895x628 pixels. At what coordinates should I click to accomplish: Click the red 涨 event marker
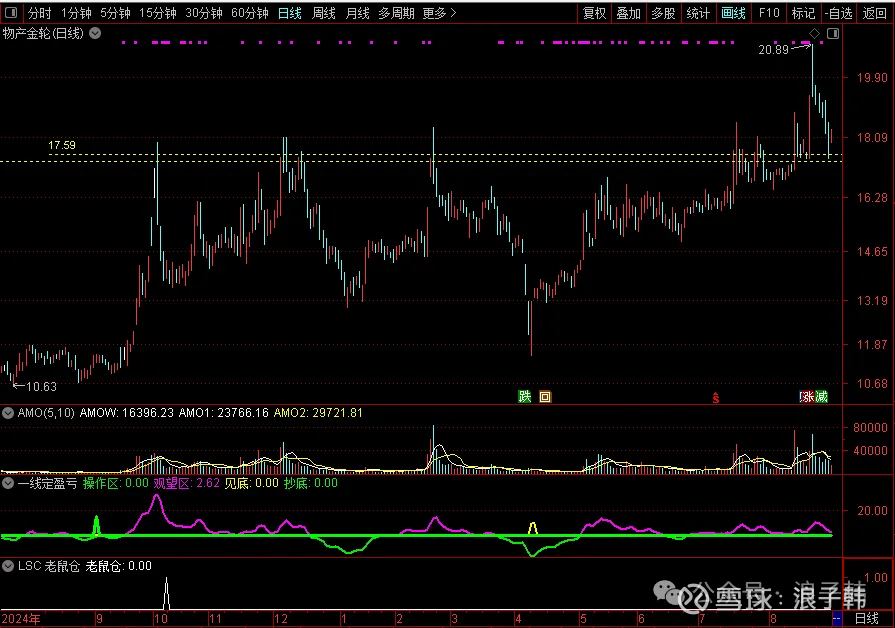coord(807,396)
